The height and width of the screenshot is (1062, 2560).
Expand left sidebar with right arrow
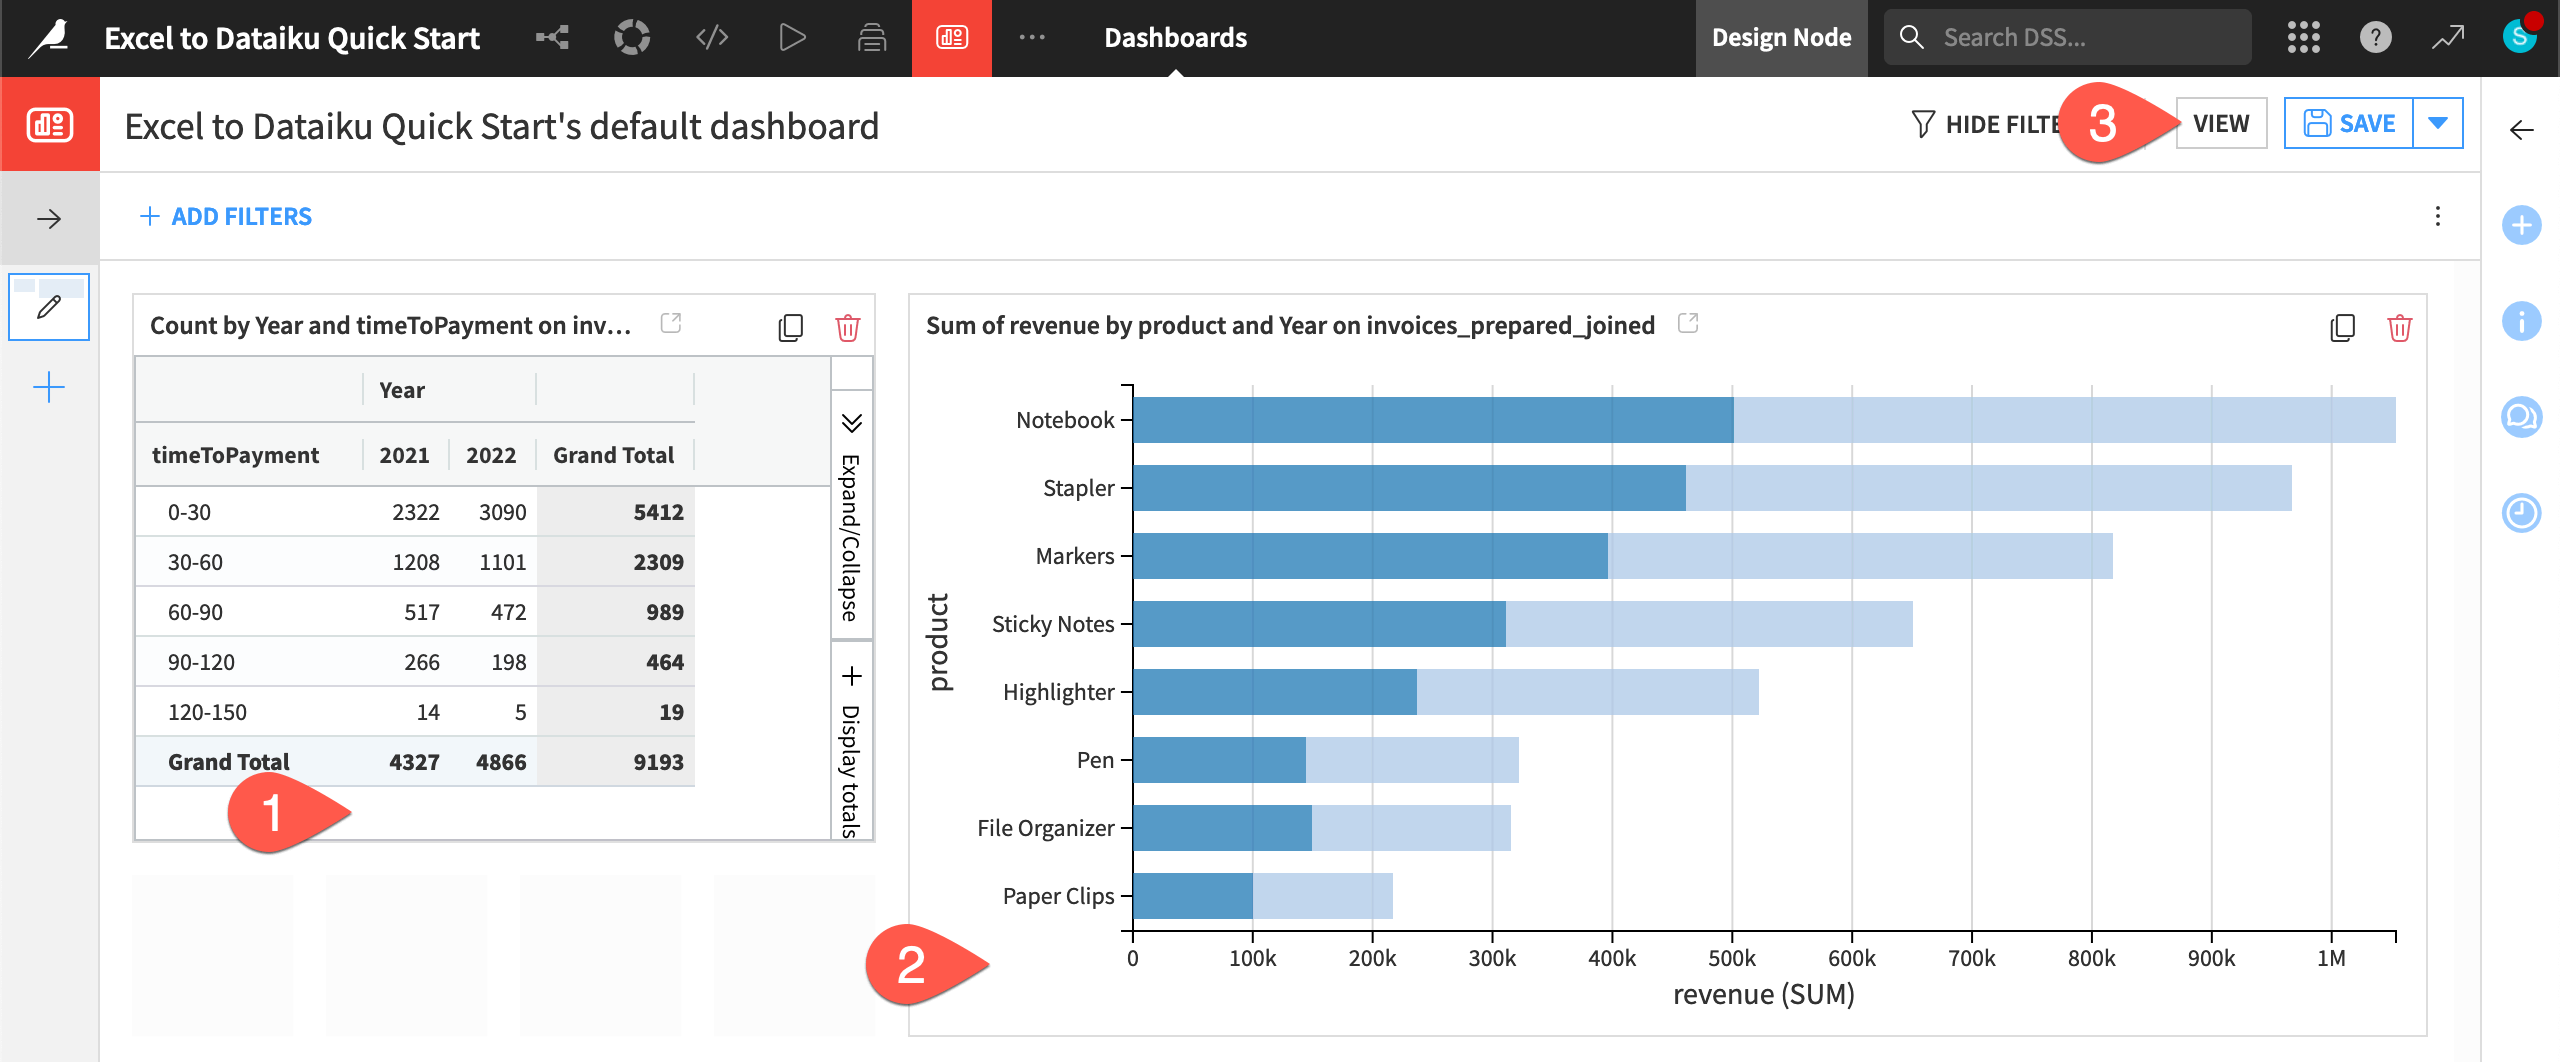pos(49,218)
